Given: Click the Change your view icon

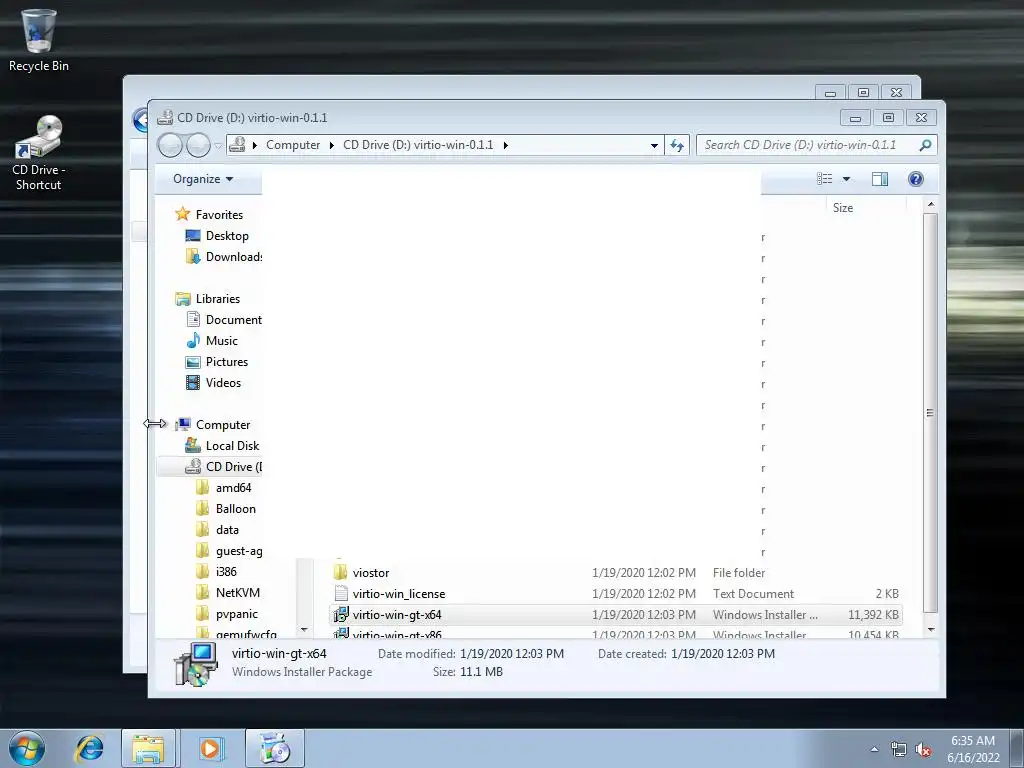Looking at the screenshot, I should pyautogui.click(x=825, y=179).
